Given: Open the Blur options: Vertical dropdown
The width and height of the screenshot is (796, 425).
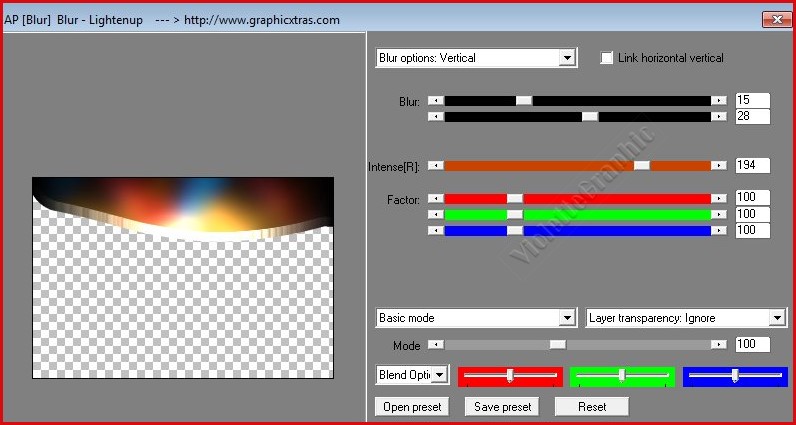Looking at the screenshot, I should coord(567,58).
